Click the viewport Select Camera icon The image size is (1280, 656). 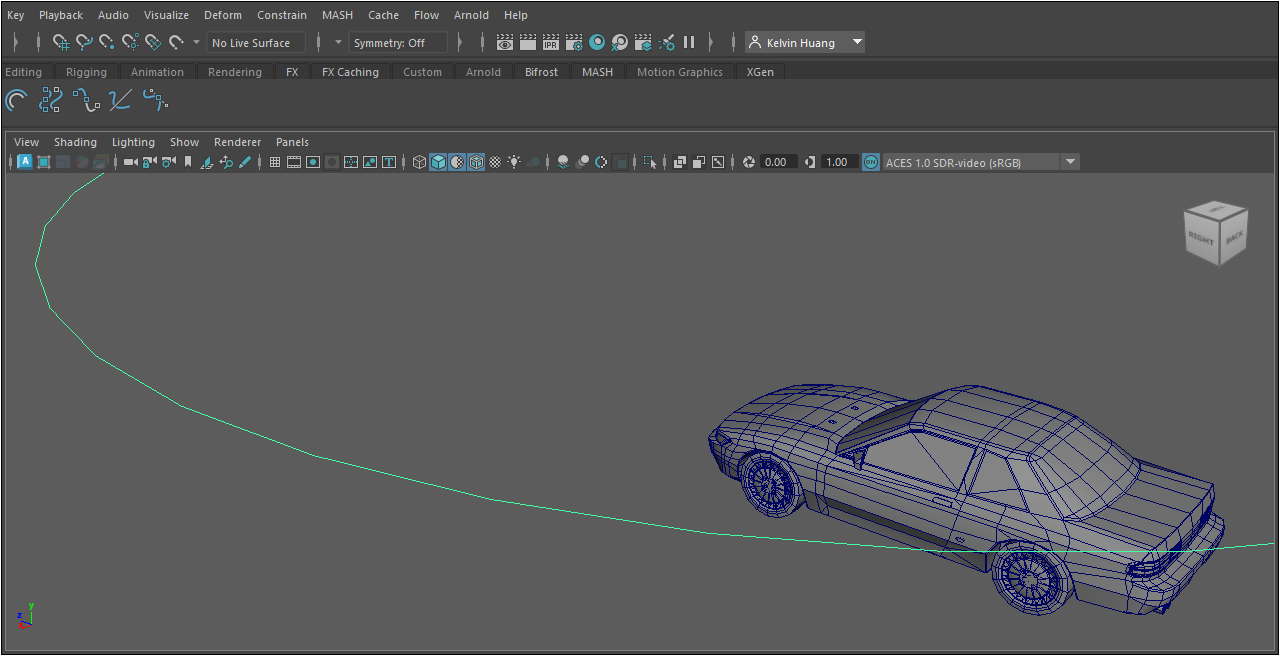coord(130,162)
